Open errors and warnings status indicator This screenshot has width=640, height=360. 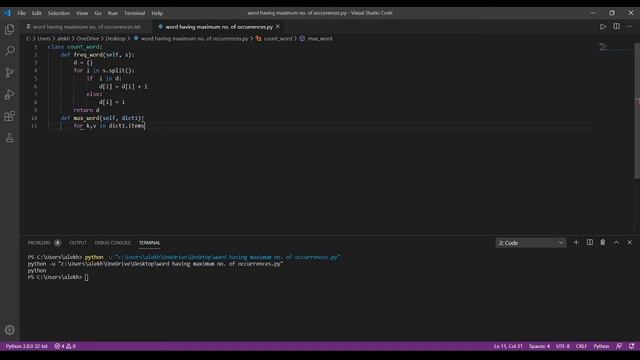pos(65,346)
